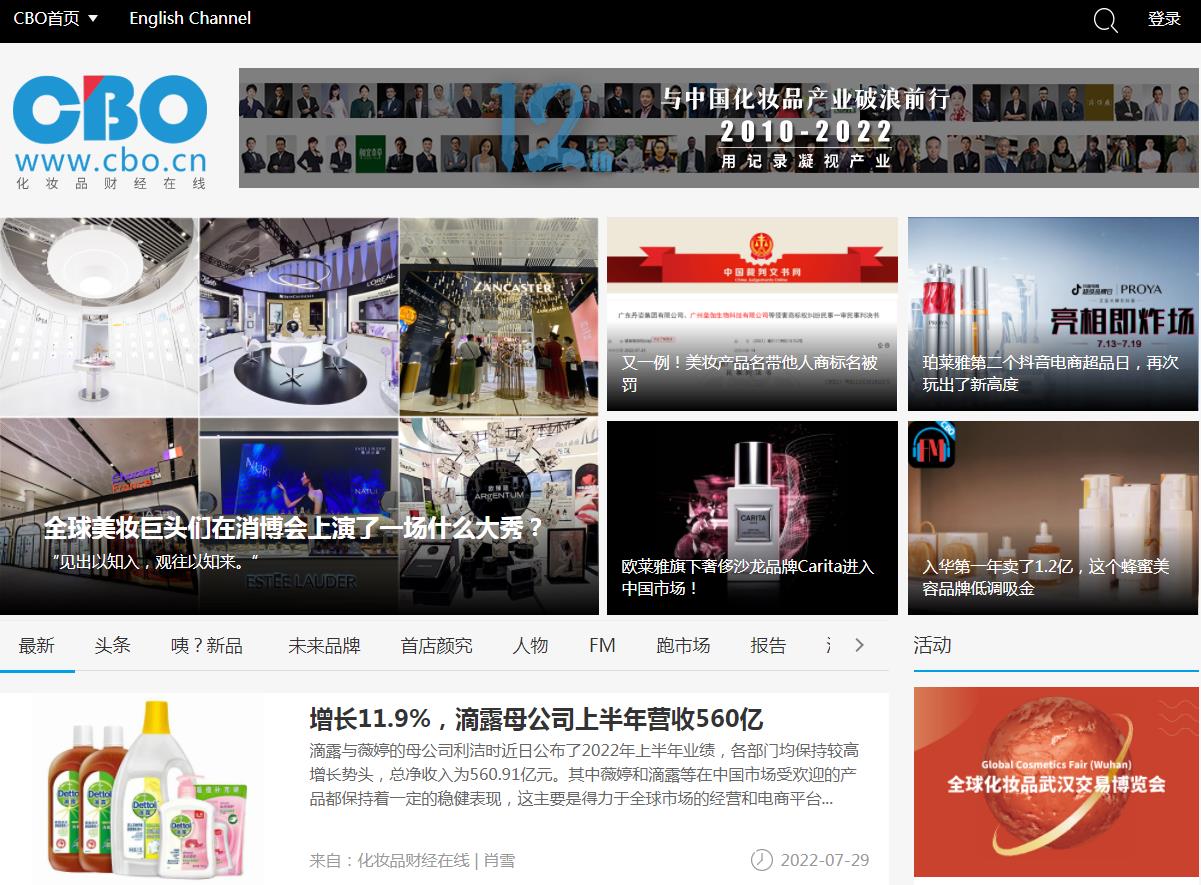Open the 珀莱雅第二个抖音电商超品日 article card
This screenshot has height=885, width=1201.
coord(1053,314)
